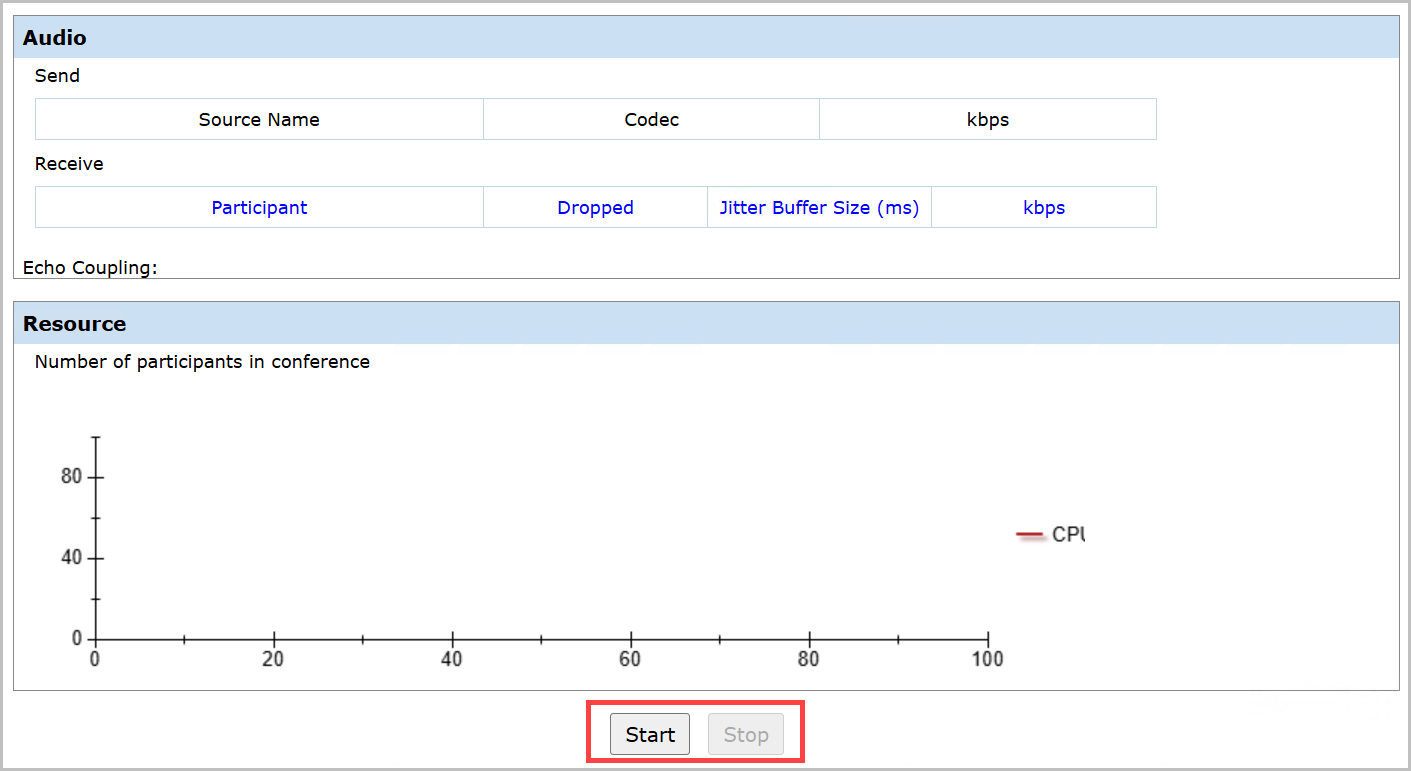Click the Send label above the table
The height and width of the screenshot is (771, 1411).
[x=57, y=76]
